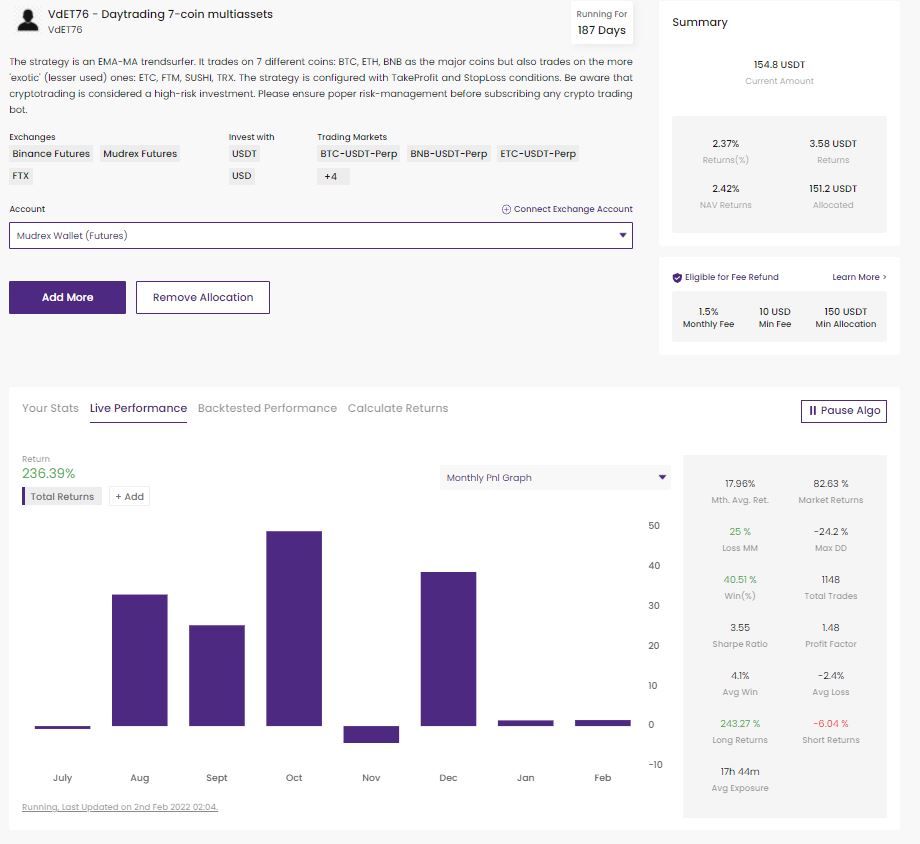920x844 pixels.
Task: Click the 1.5% Monthly Fee text
Action: point(708,318)
